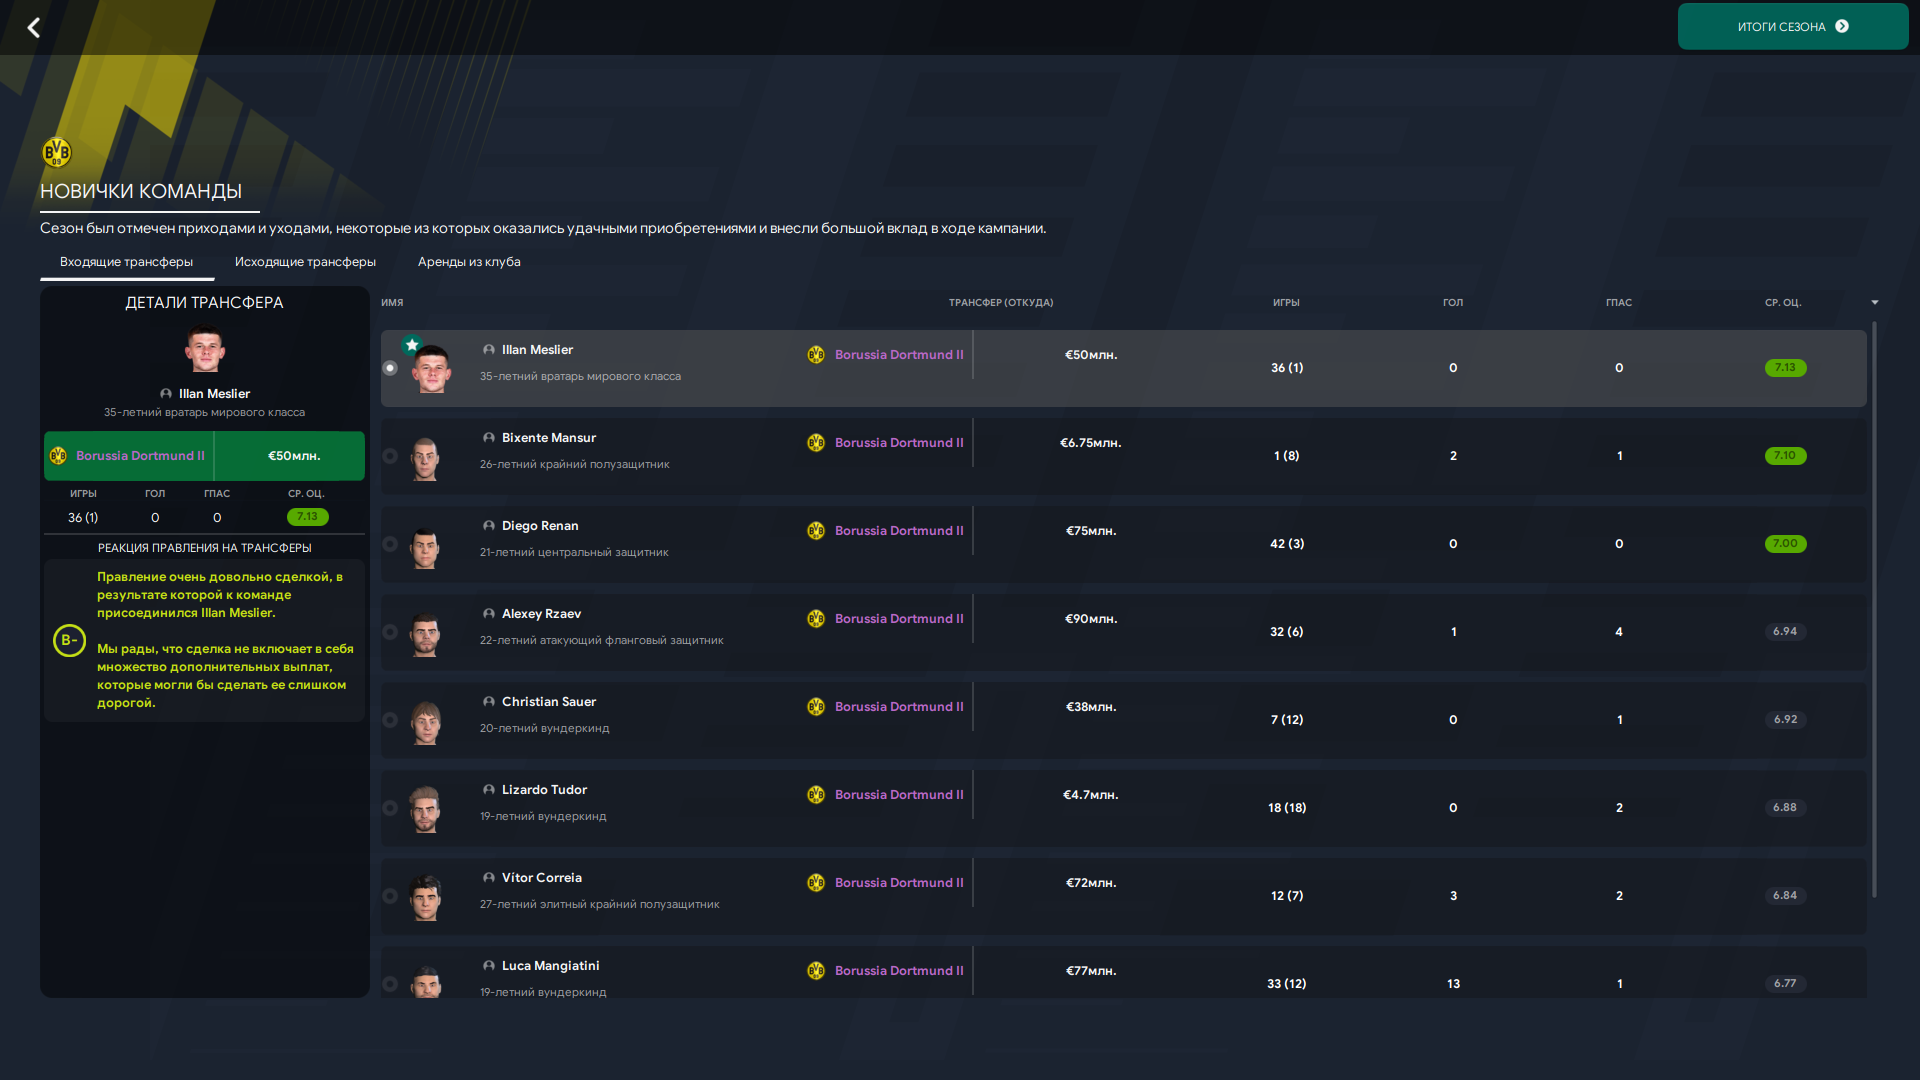Click person icon beside Christian Sauer name
Image resolution: width=1920 pixels, height=1080 pixels.
(x=489, y=702)
